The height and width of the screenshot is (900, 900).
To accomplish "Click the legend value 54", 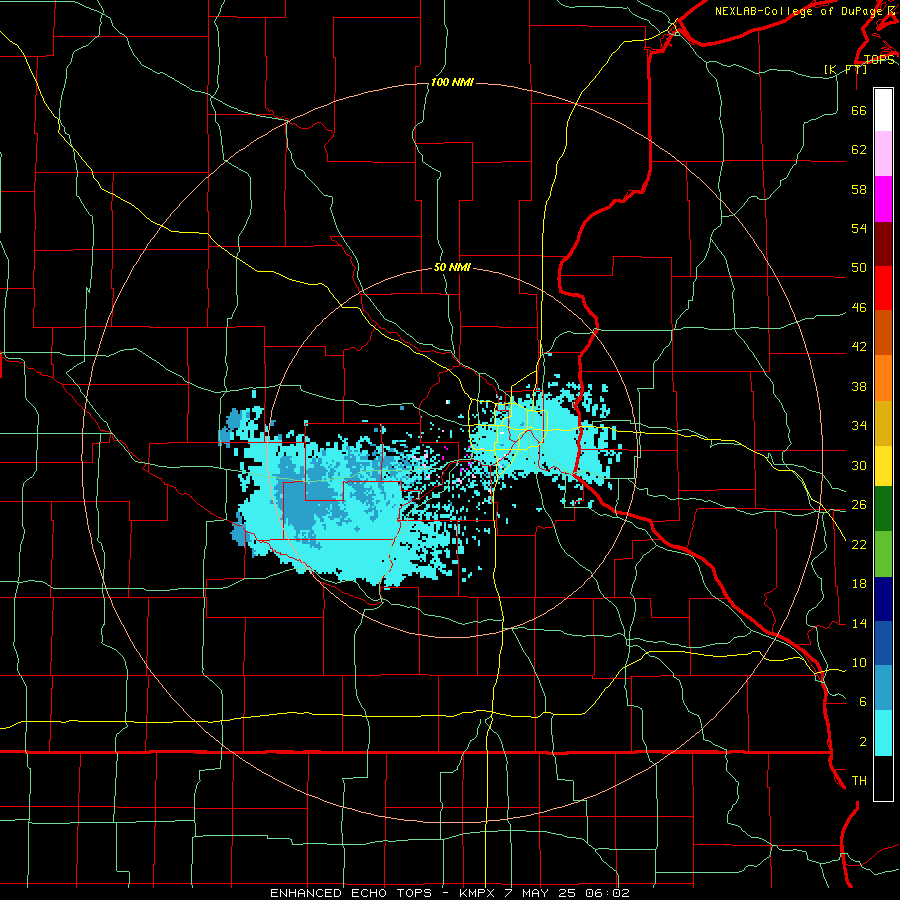I will pos(859,228).
